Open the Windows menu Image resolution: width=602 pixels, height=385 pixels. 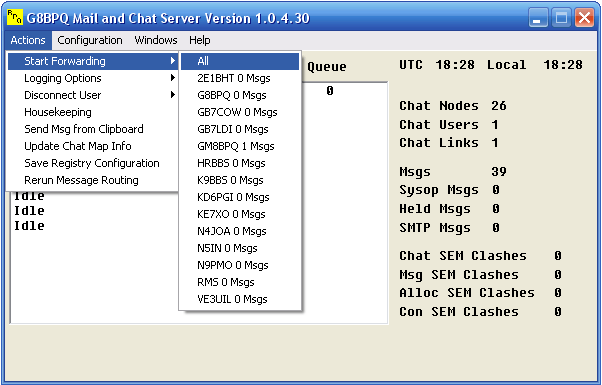click(156, 40)
